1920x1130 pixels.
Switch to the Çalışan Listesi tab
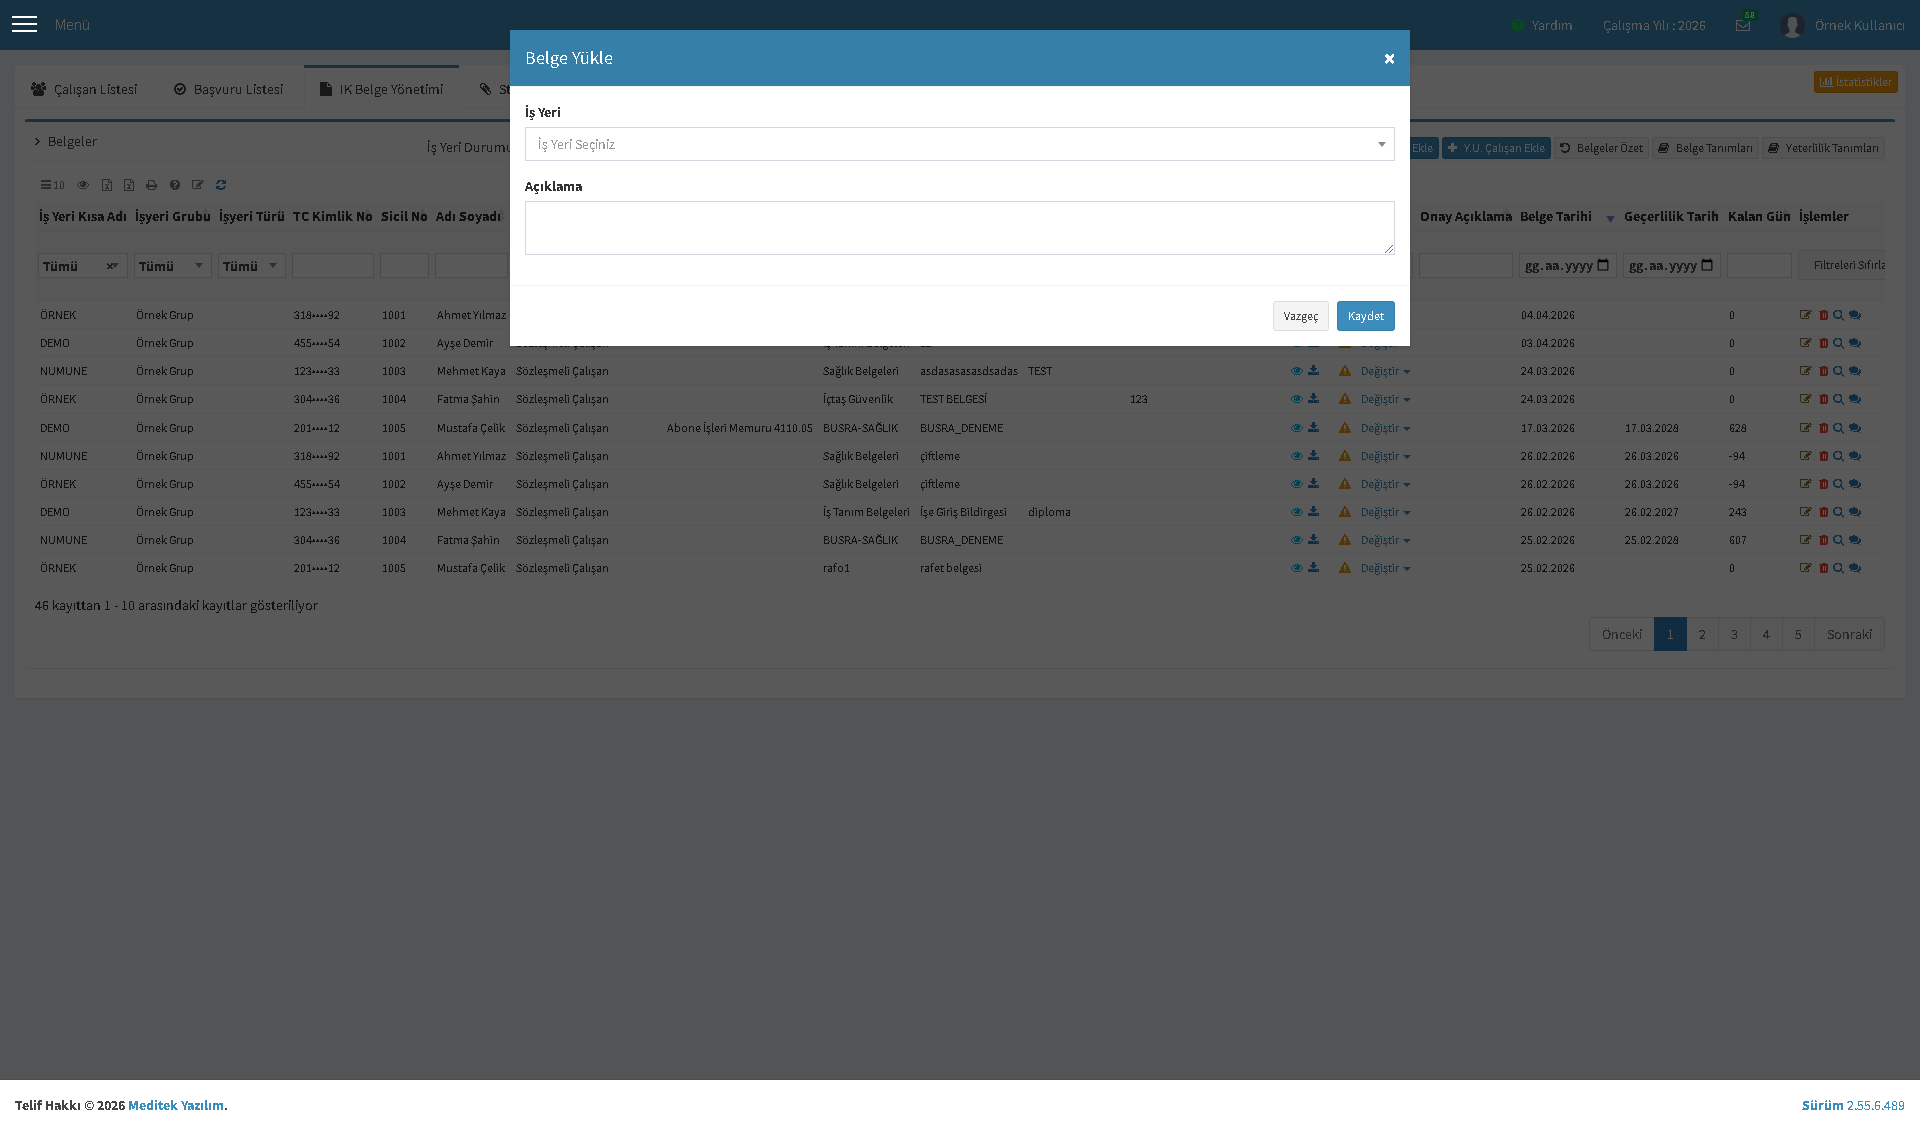coord(84,89)
